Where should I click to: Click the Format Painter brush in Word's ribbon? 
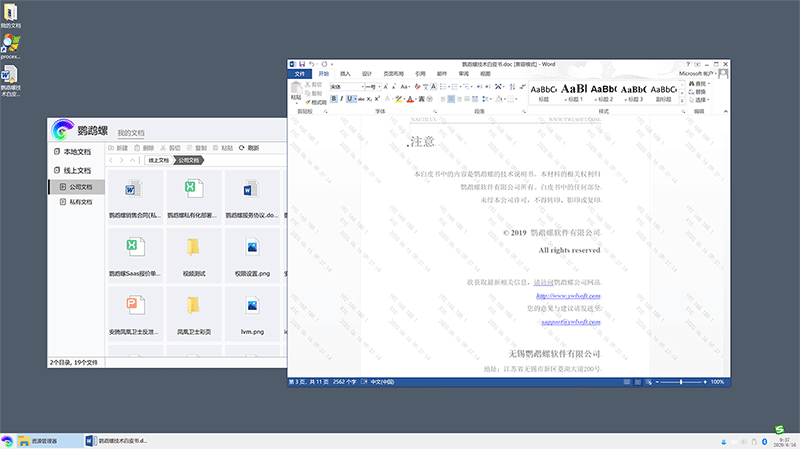316,102
